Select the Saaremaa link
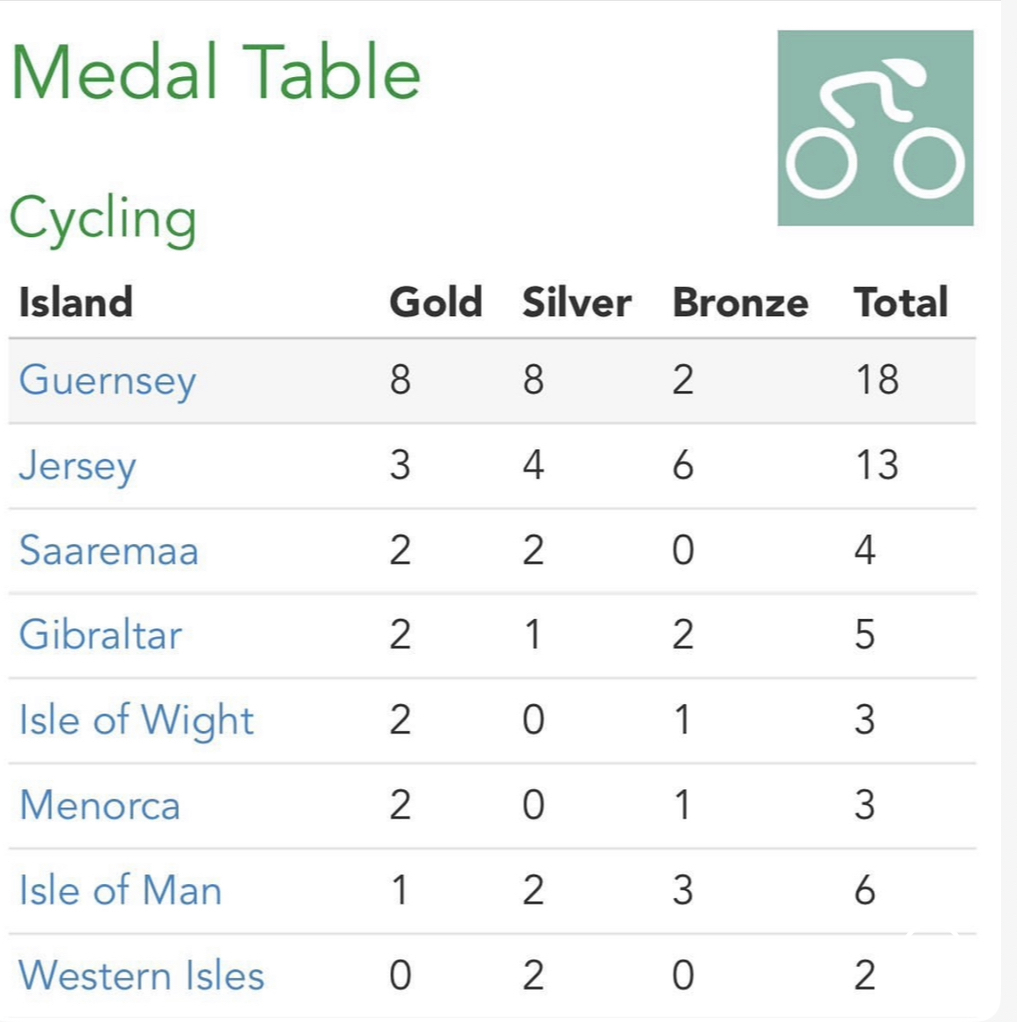 109,550
